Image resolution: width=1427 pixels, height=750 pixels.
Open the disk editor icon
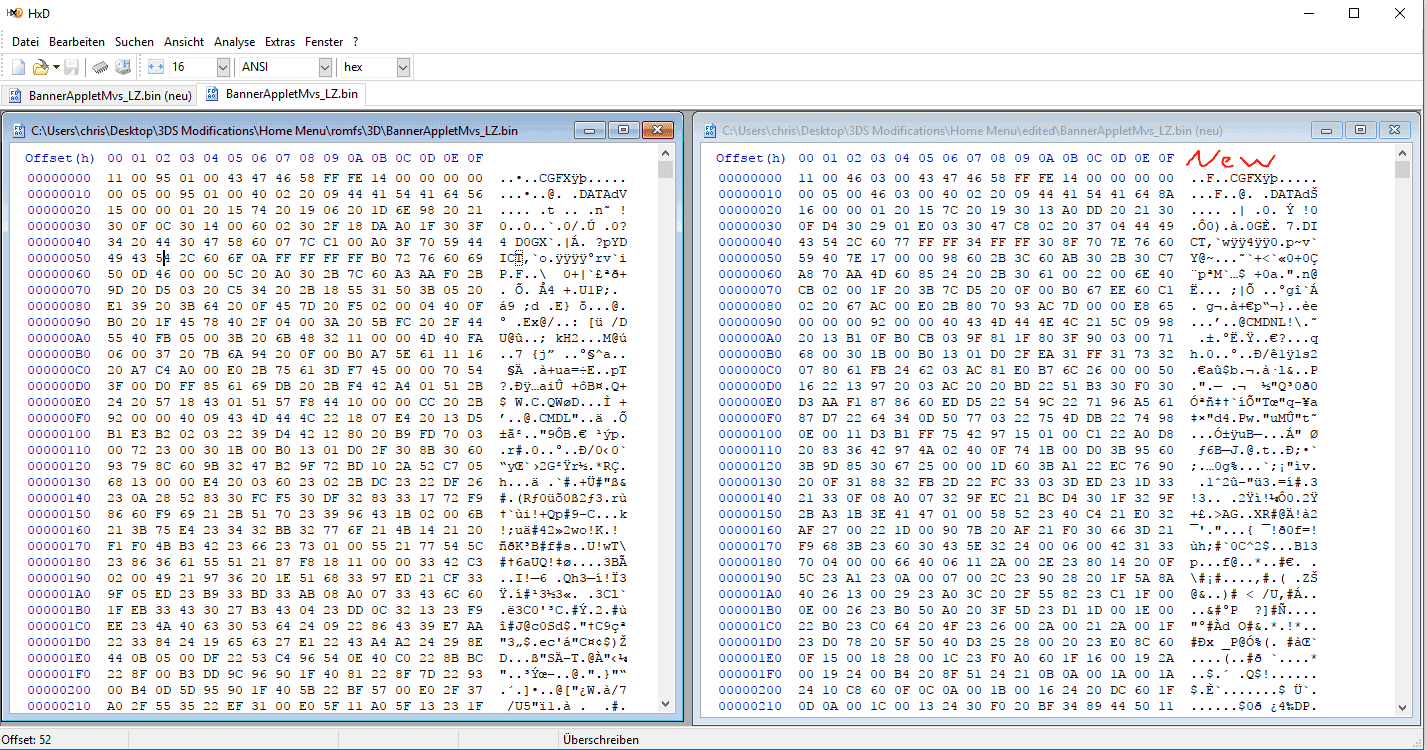pyautogui.click(x=123, y=67)
